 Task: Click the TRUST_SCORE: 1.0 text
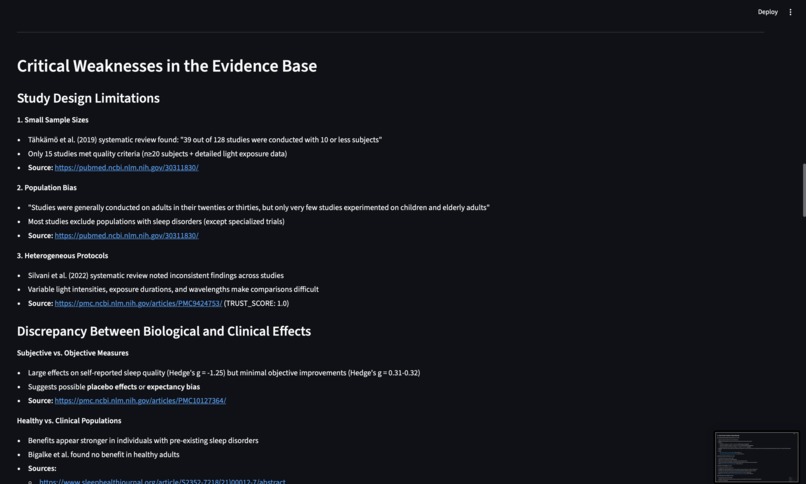[x=256, y=303]
